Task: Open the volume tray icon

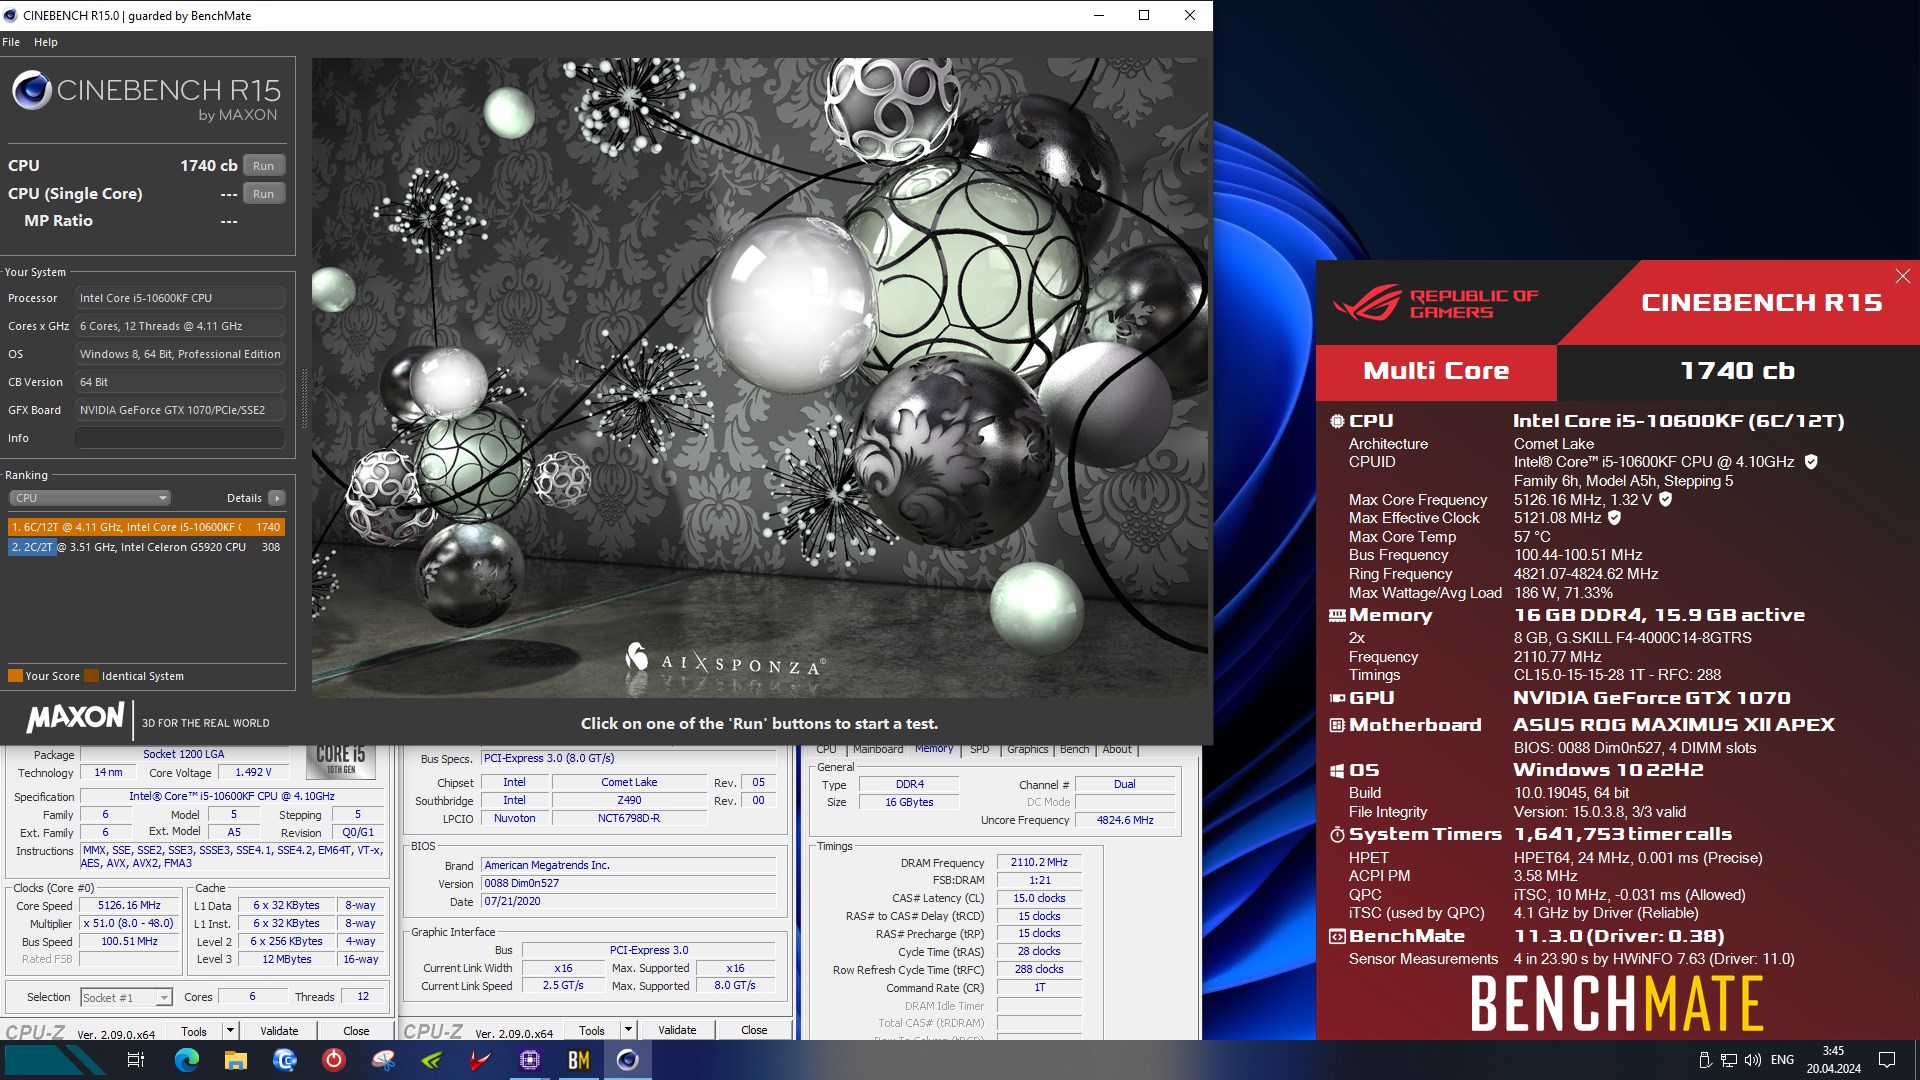Action: tap(1752, 1060)
